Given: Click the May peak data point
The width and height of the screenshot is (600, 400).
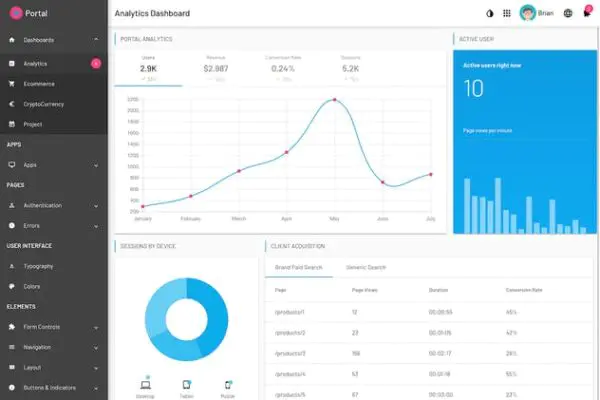Looking at the screenshot, I should (x=334, y=100).
